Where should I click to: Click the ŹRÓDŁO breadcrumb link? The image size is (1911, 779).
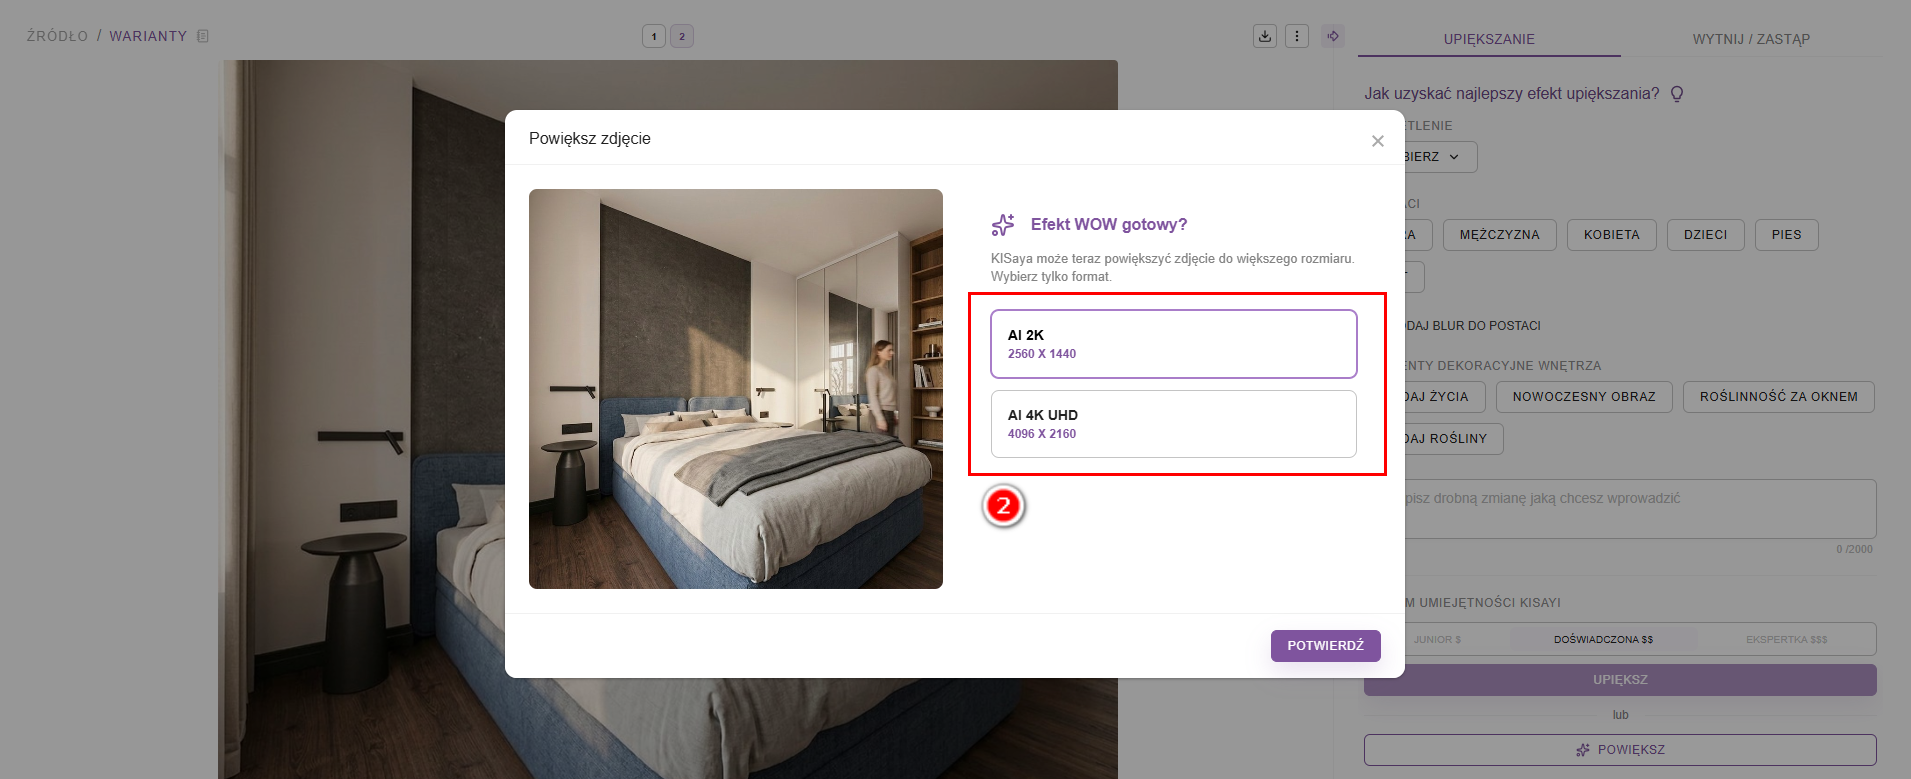(x=57, y=36)
